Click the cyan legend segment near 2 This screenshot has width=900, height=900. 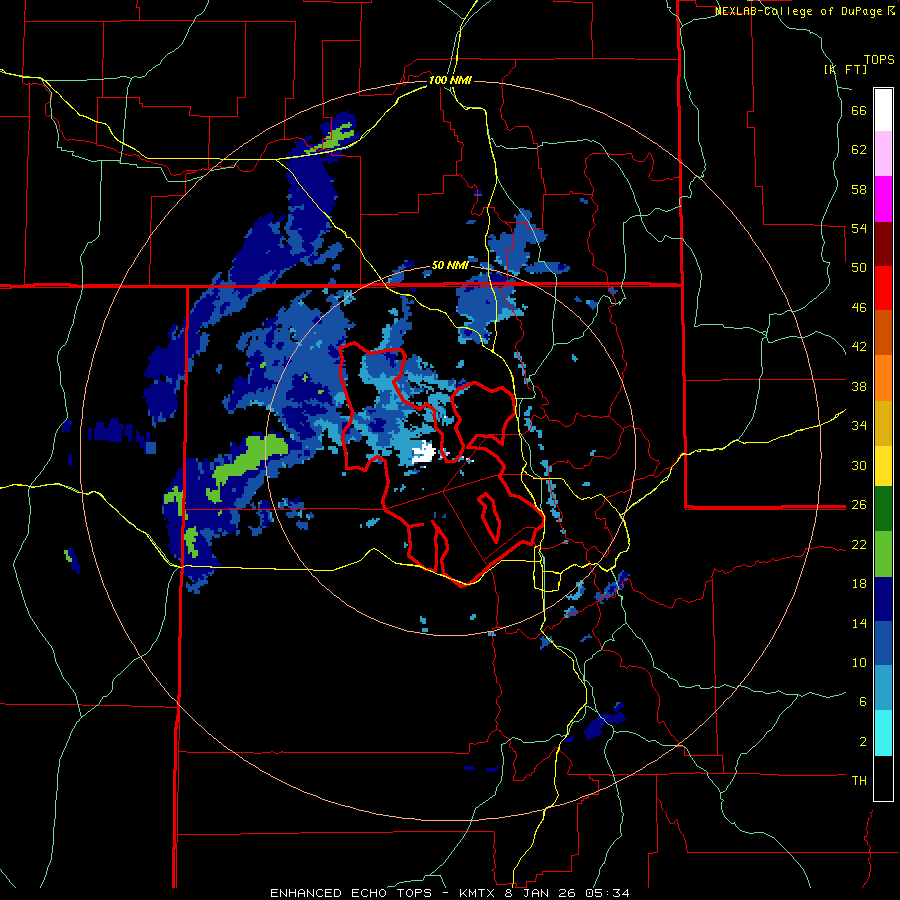pyautogui.click(x=883, y=733)
